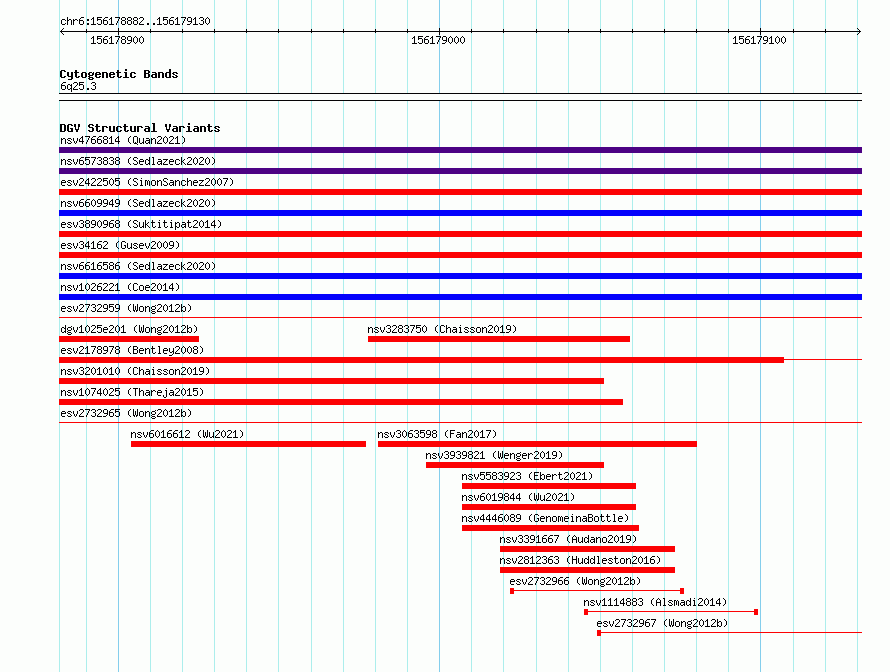Click the red bar under nsv3201010
The image size is (890, 672).
[x=331, y=381]
